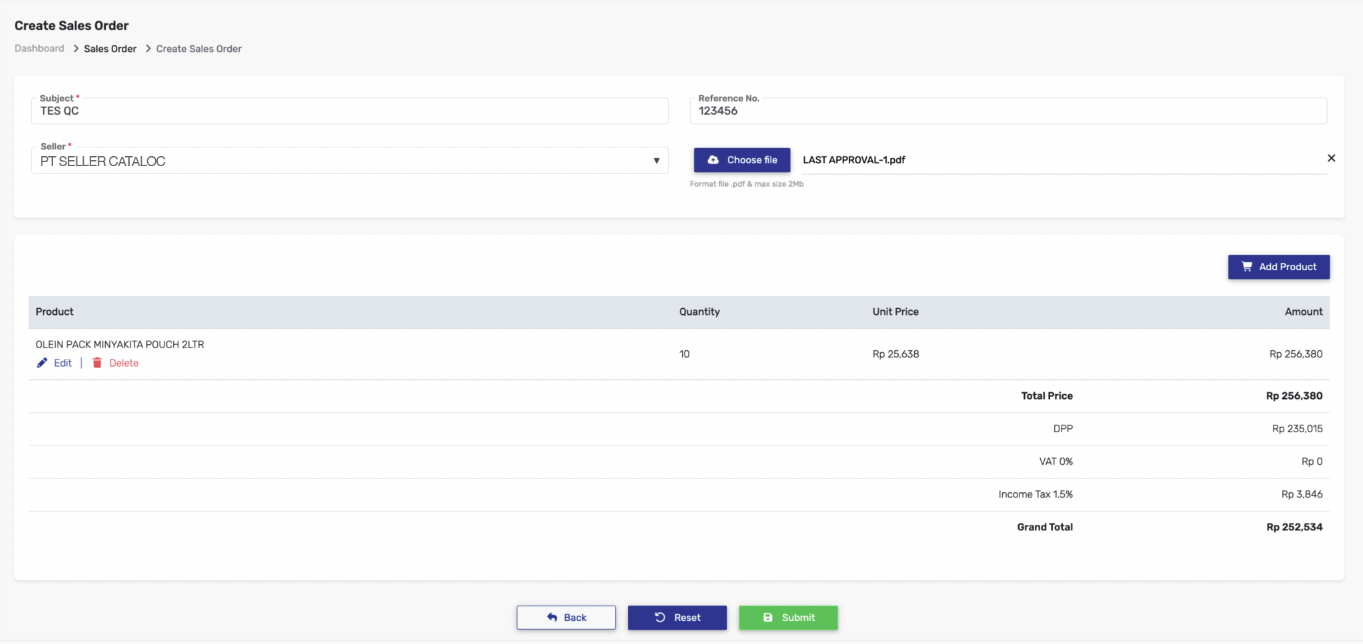Click the Create Sales Order breadcrumb text

[199, 48]
